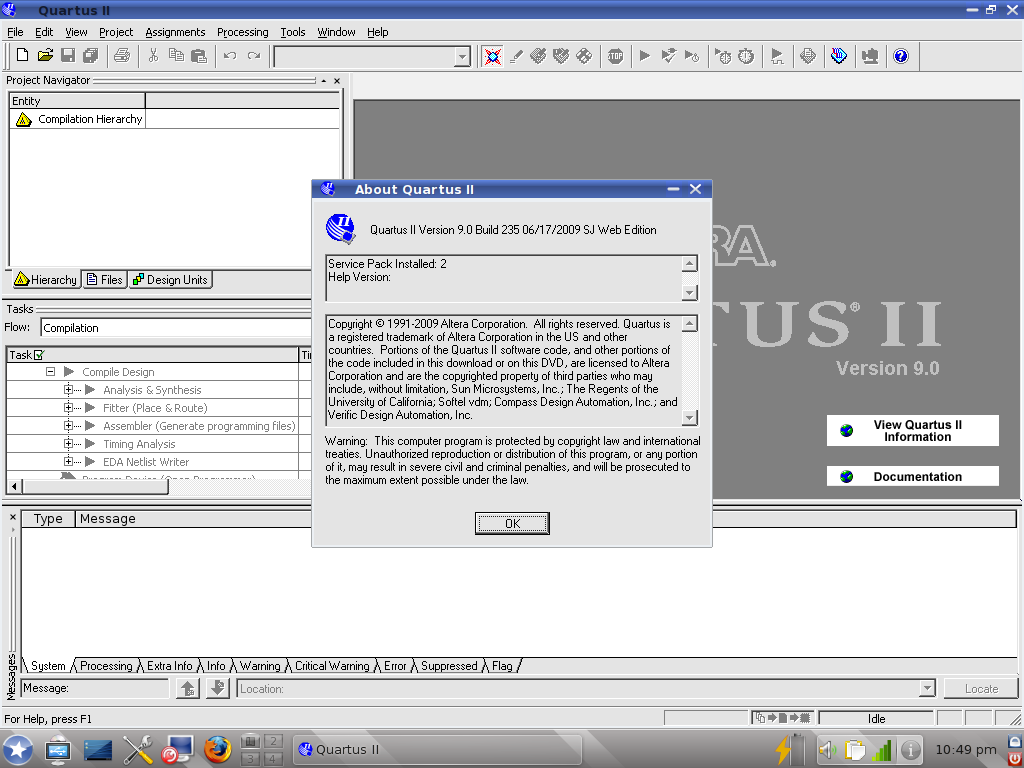Click the next message down arrow button

(x=218, y=688)
